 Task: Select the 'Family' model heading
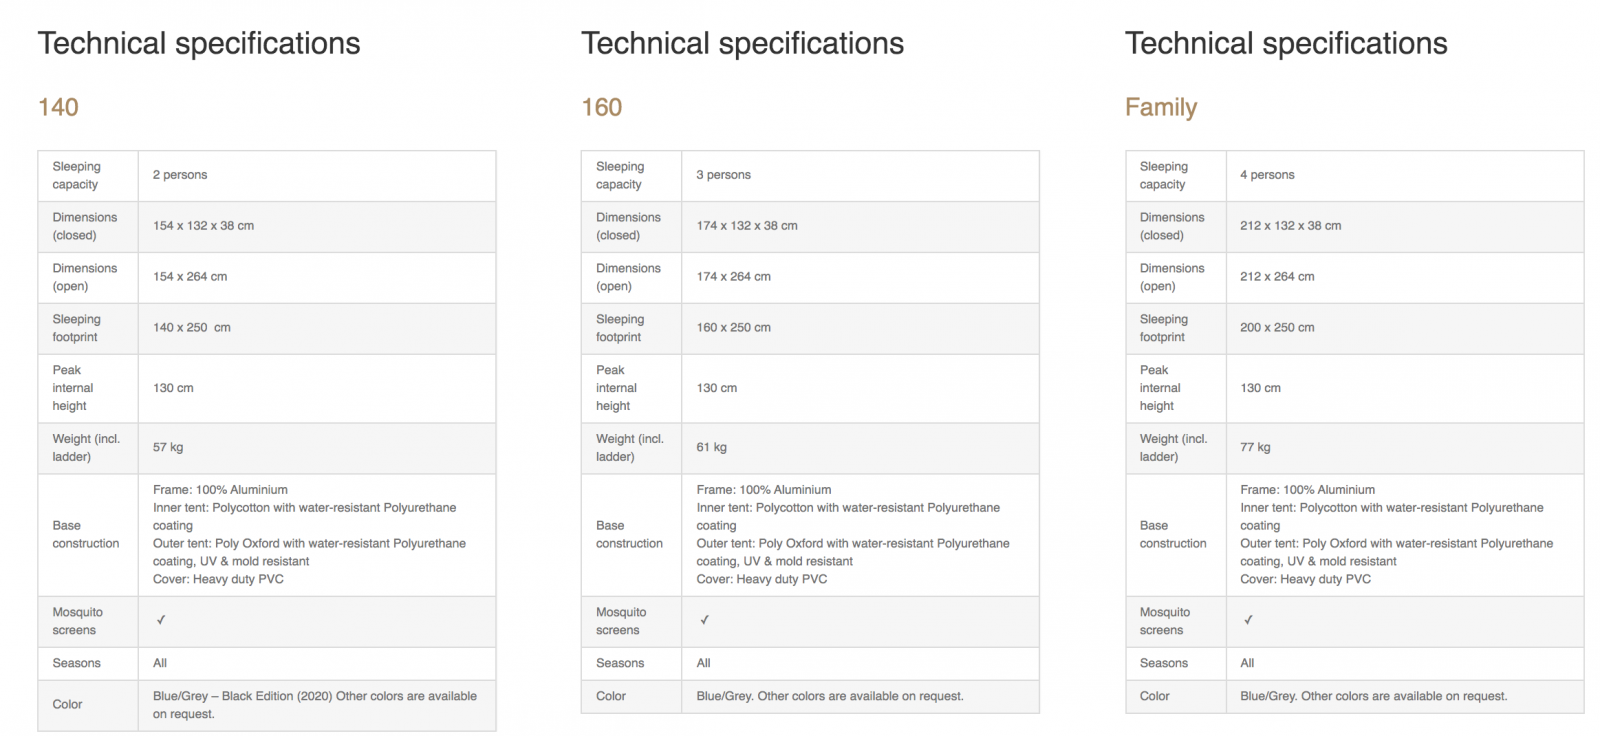click(x=1161, y=107)
